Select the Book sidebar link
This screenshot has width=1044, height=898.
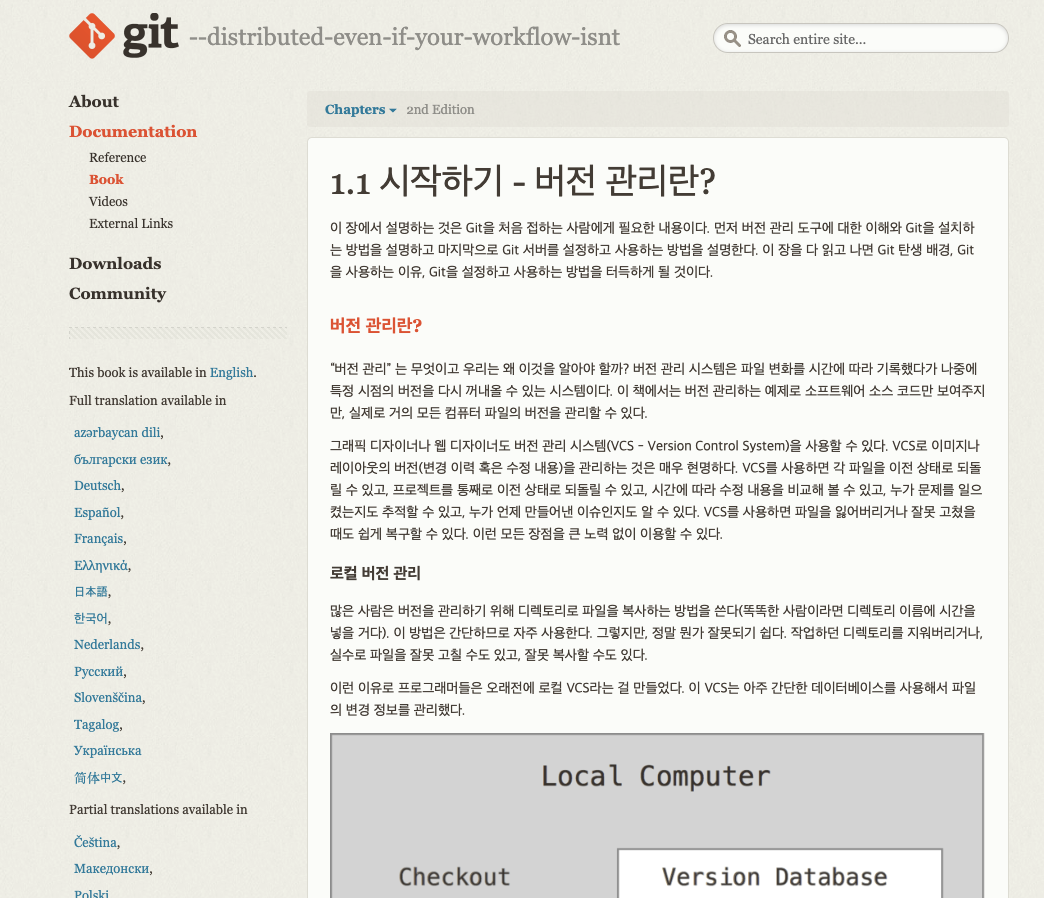[107, 179]
